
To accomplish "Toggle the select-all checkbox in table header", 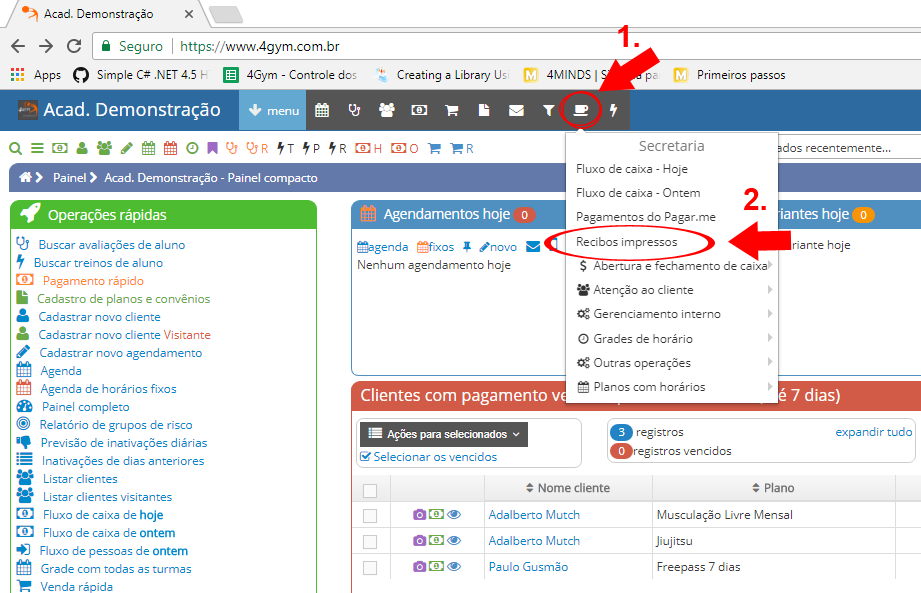I will (x=370, y=490).
